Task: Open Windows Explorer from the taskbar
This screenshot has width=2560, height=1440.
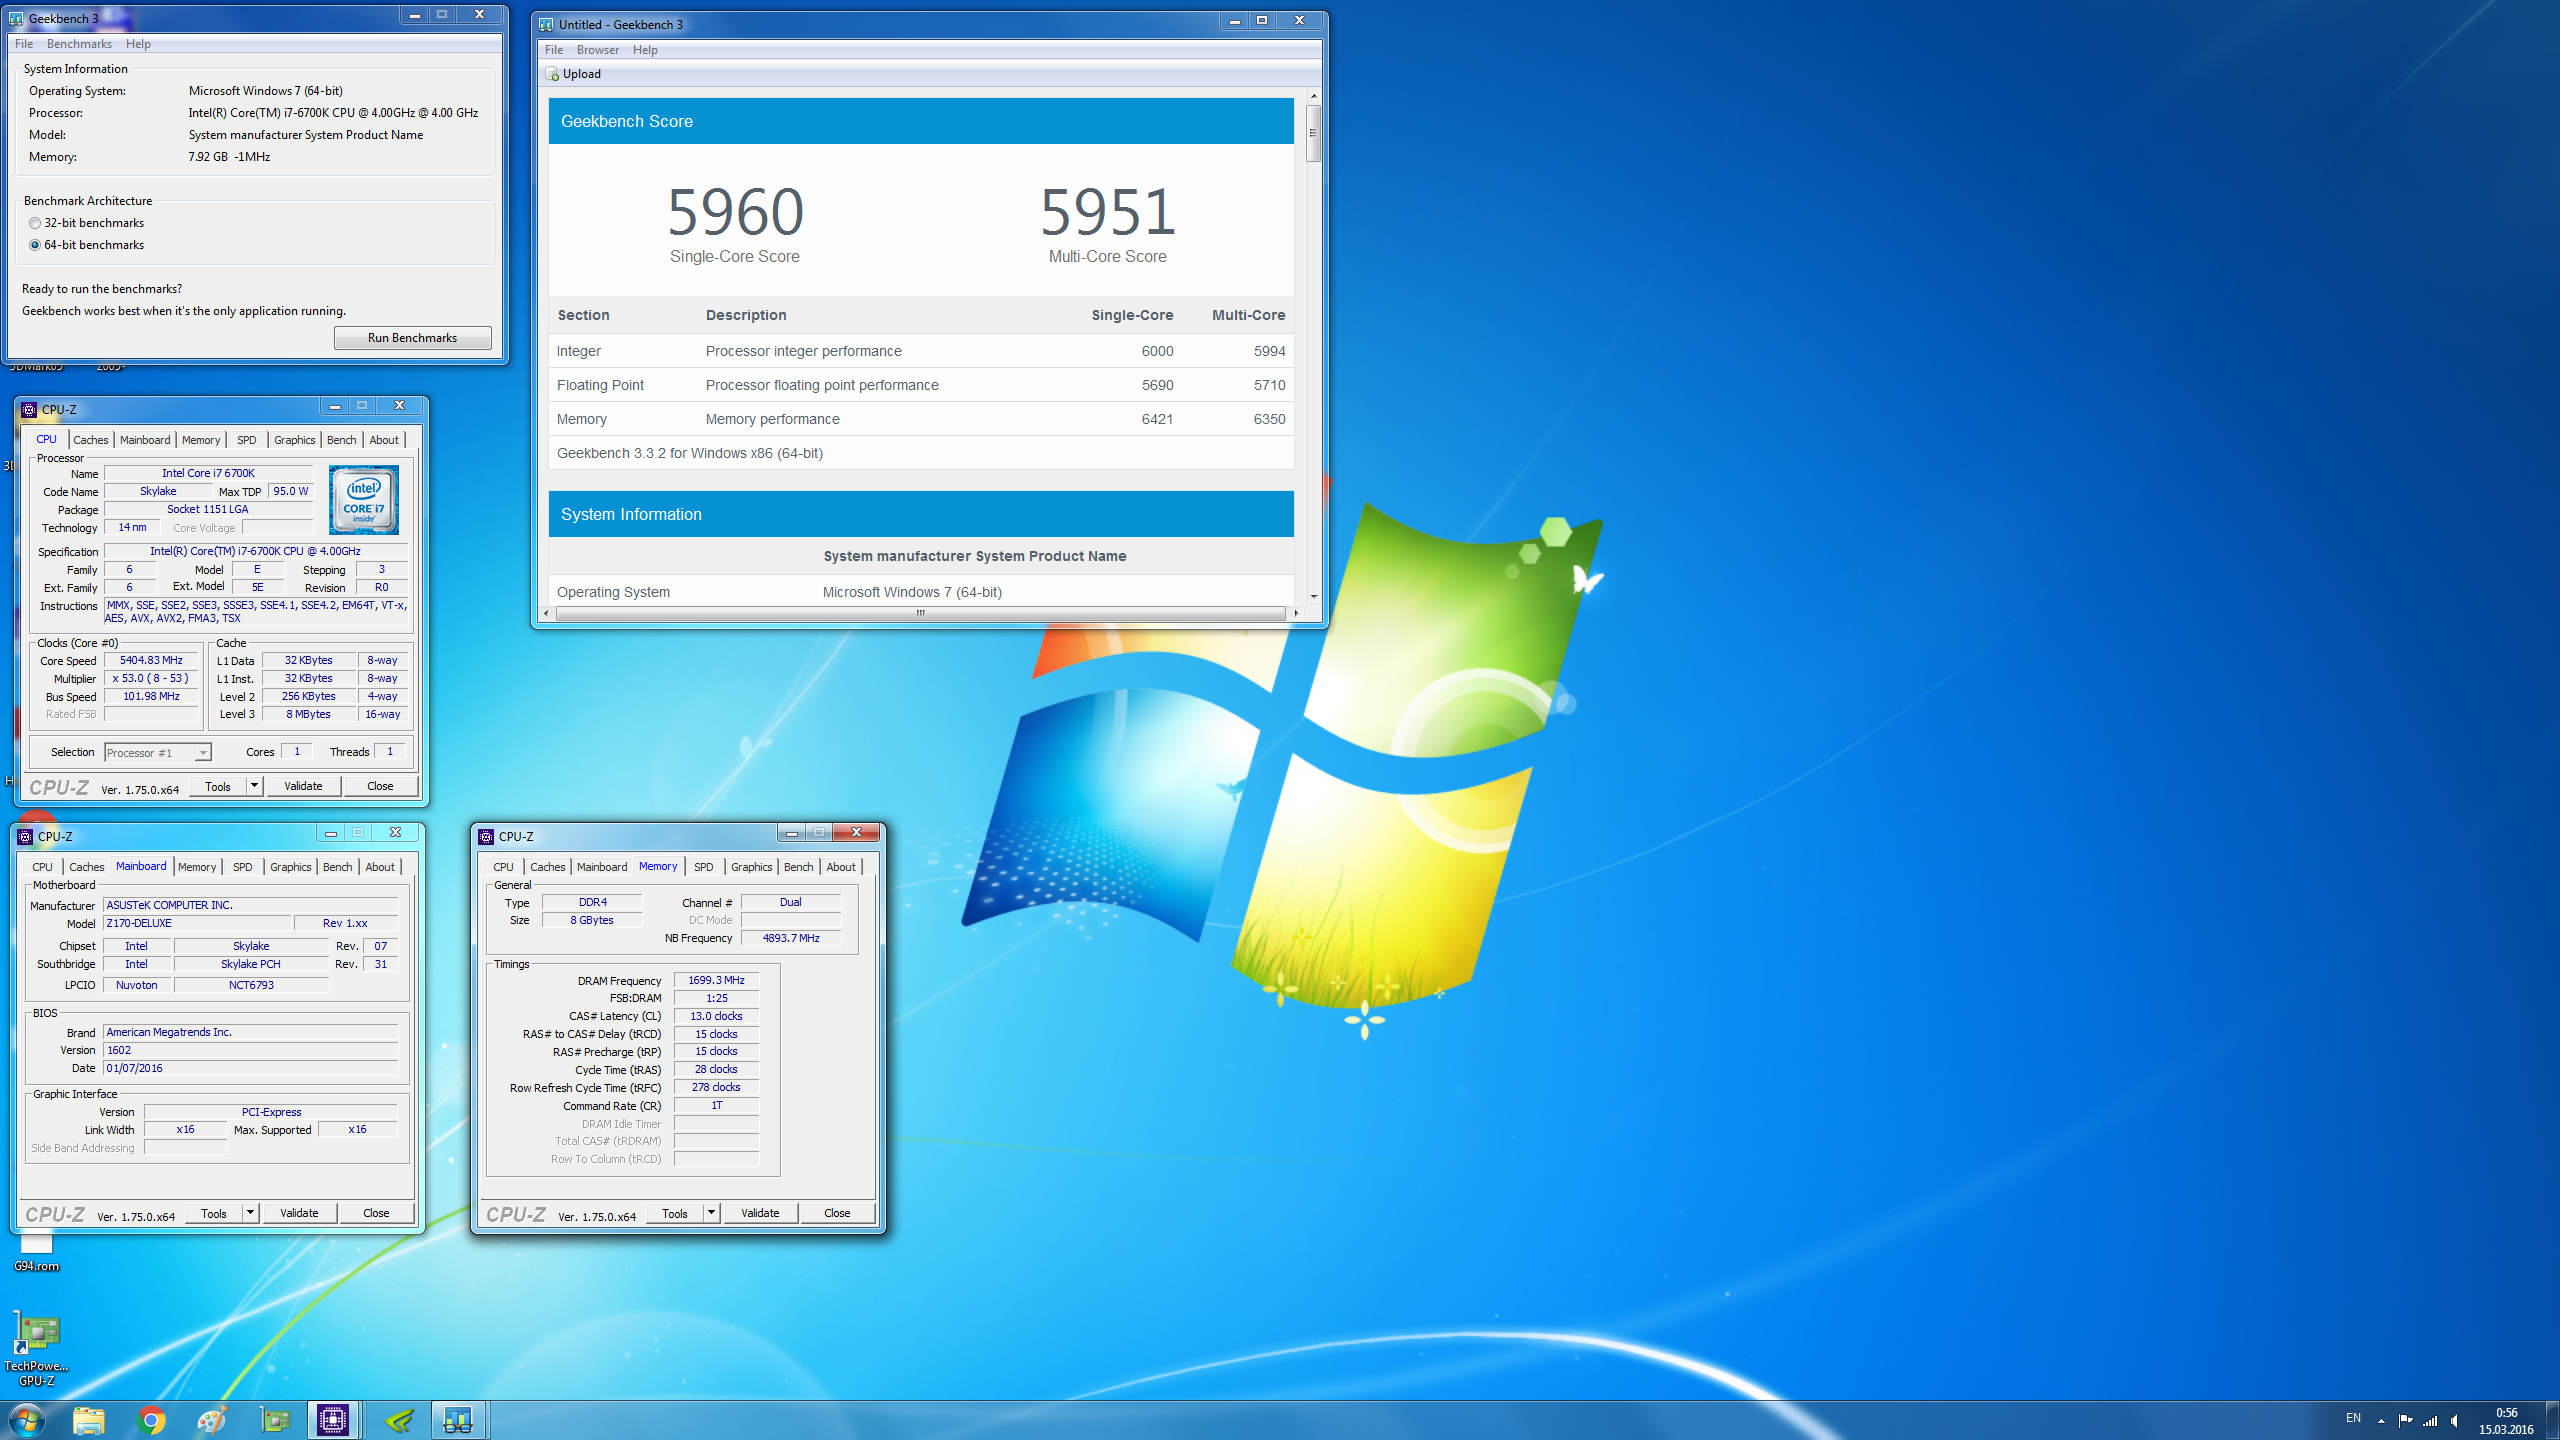Action: (89, 1420)
